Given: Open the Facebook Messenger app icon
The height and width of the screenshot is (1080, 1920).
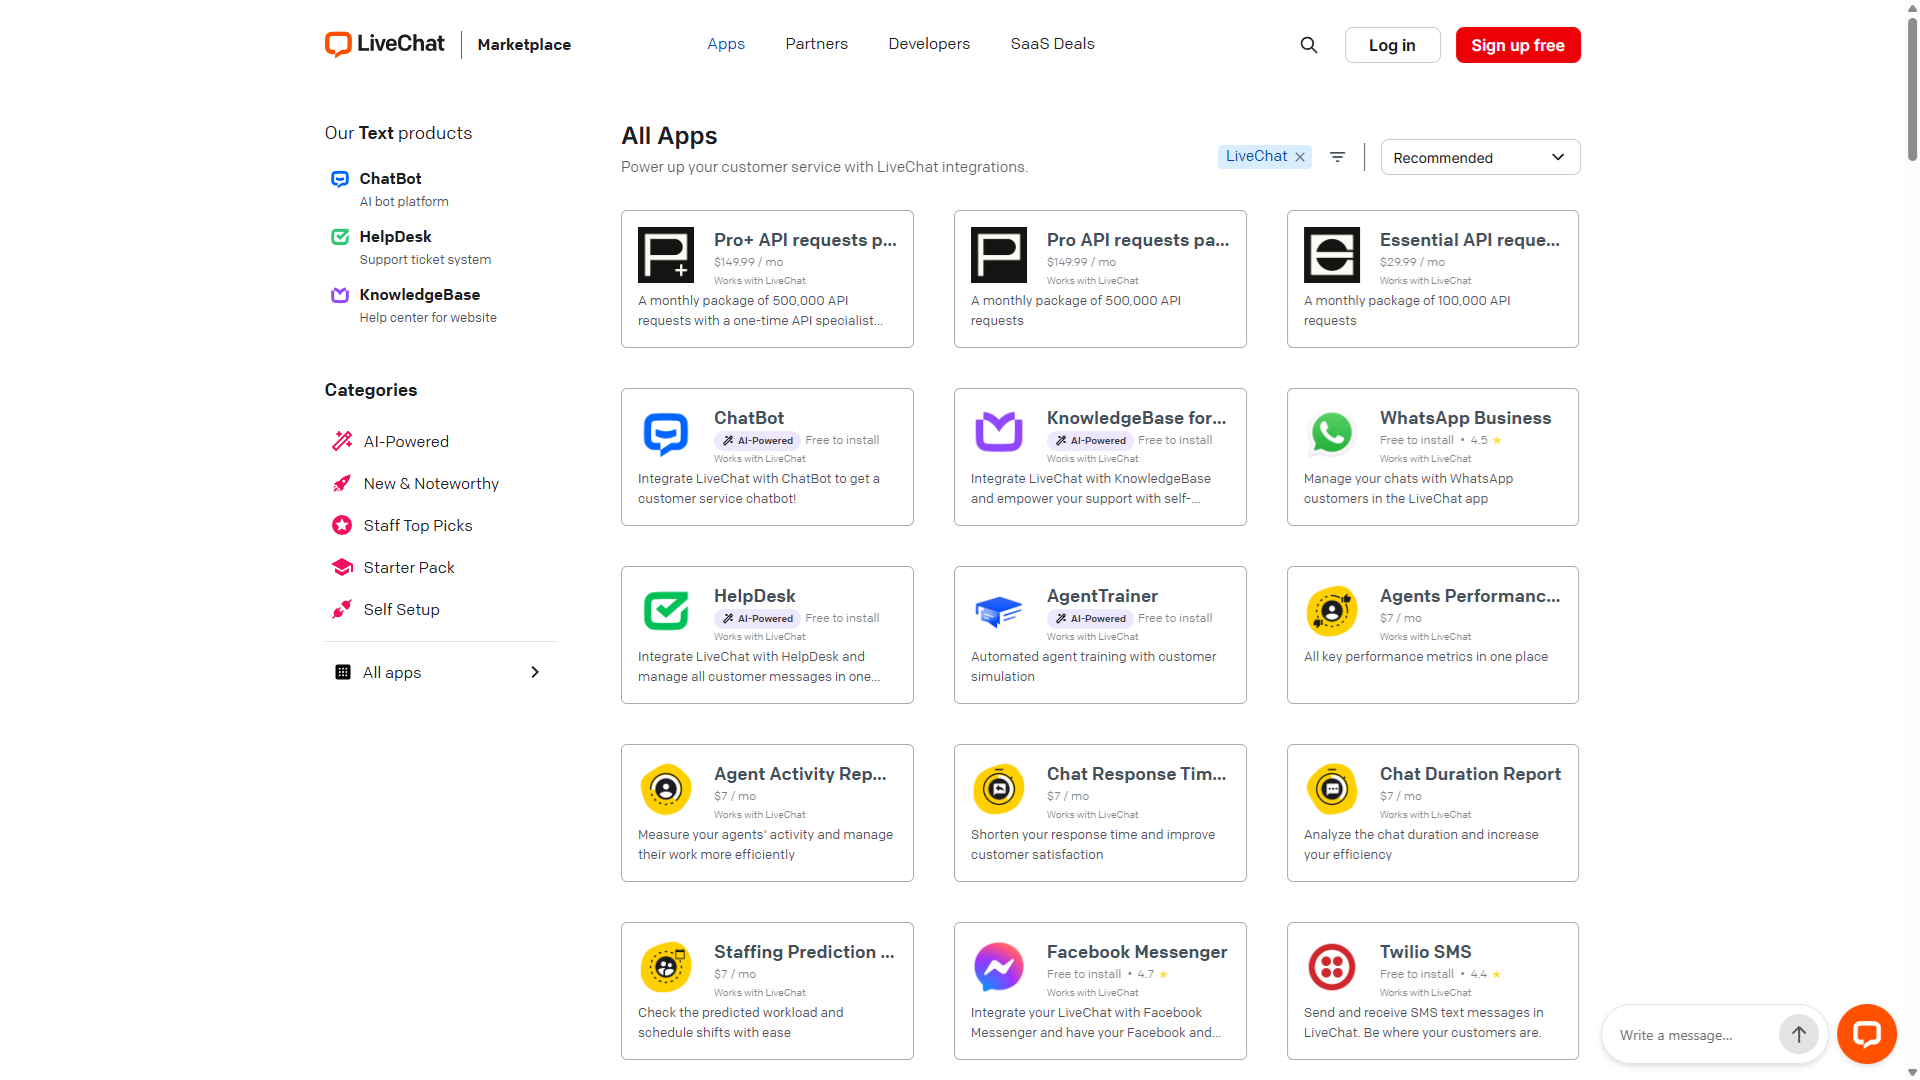Looking at the screenshot, I should pyautogui.click(x=999, y=967).
